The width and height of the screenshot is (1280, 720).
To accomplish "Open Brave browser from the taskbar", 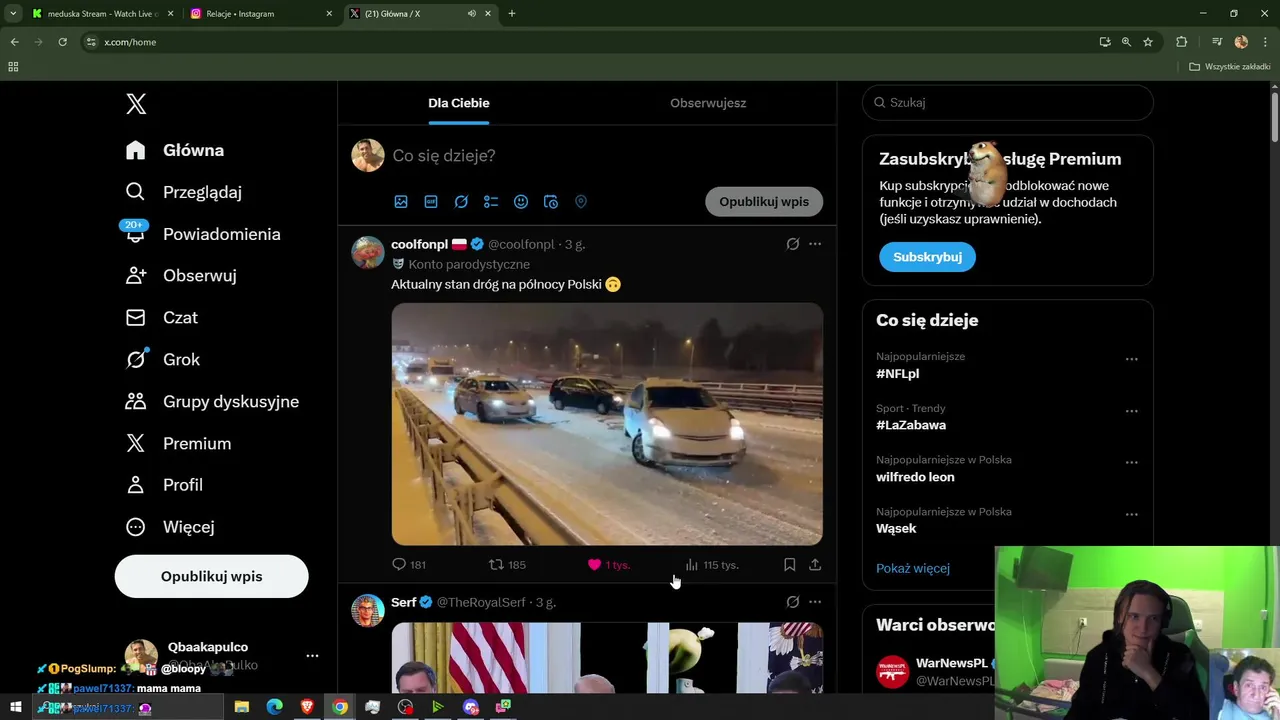I will pos(307,707).
